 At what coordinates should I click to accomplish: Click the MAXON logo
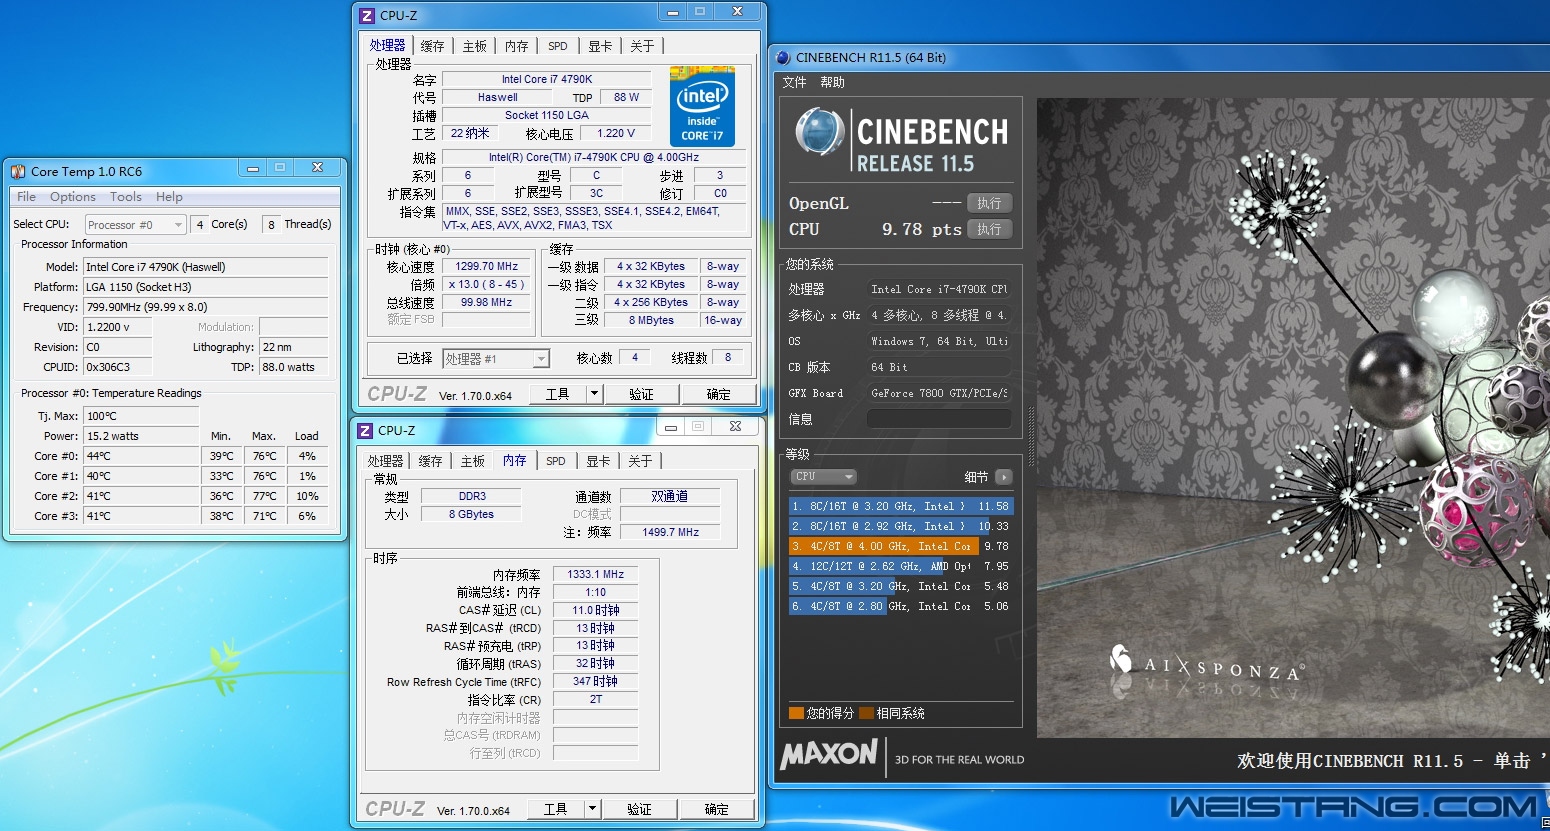click(829, 755)
